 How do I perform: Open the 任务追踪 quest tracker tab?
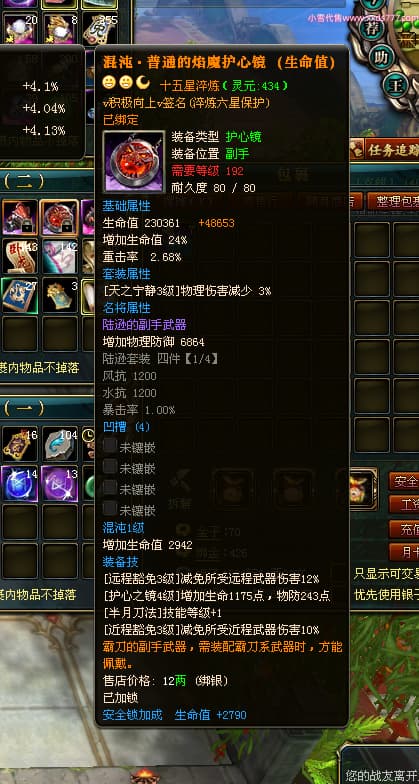coord(385,150)
